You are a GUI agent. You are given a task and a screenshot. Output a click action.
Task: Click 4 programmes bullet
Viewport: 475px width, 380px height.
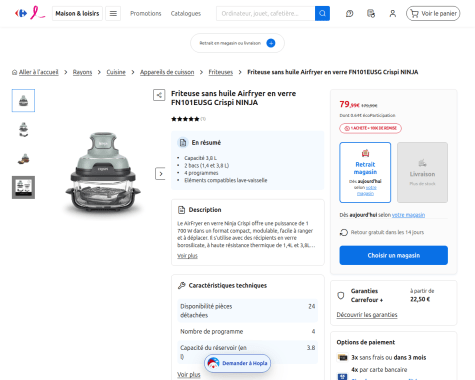pos(201,173)
